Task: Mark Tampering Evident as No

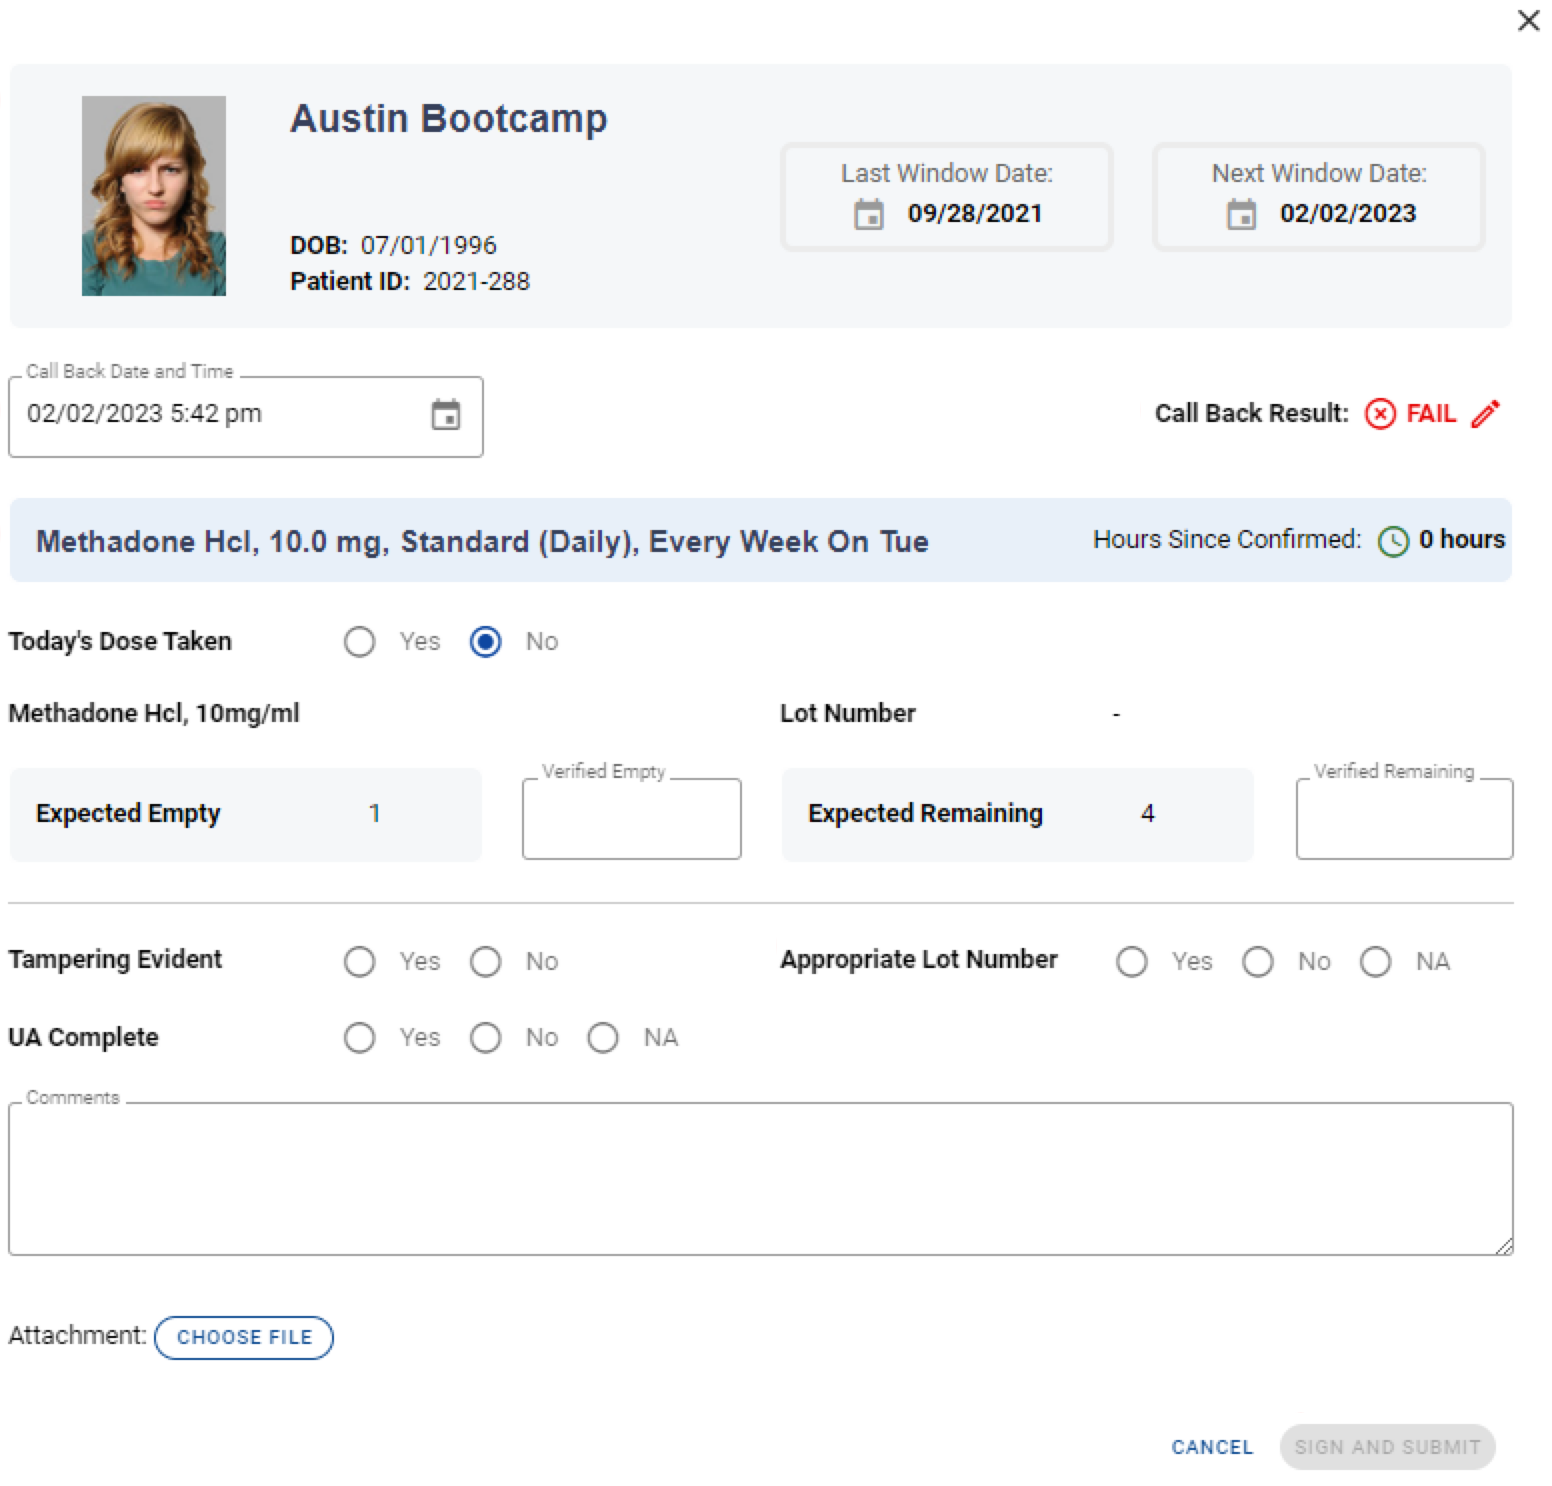Action: pyautogui.click(x=486, y=962)
